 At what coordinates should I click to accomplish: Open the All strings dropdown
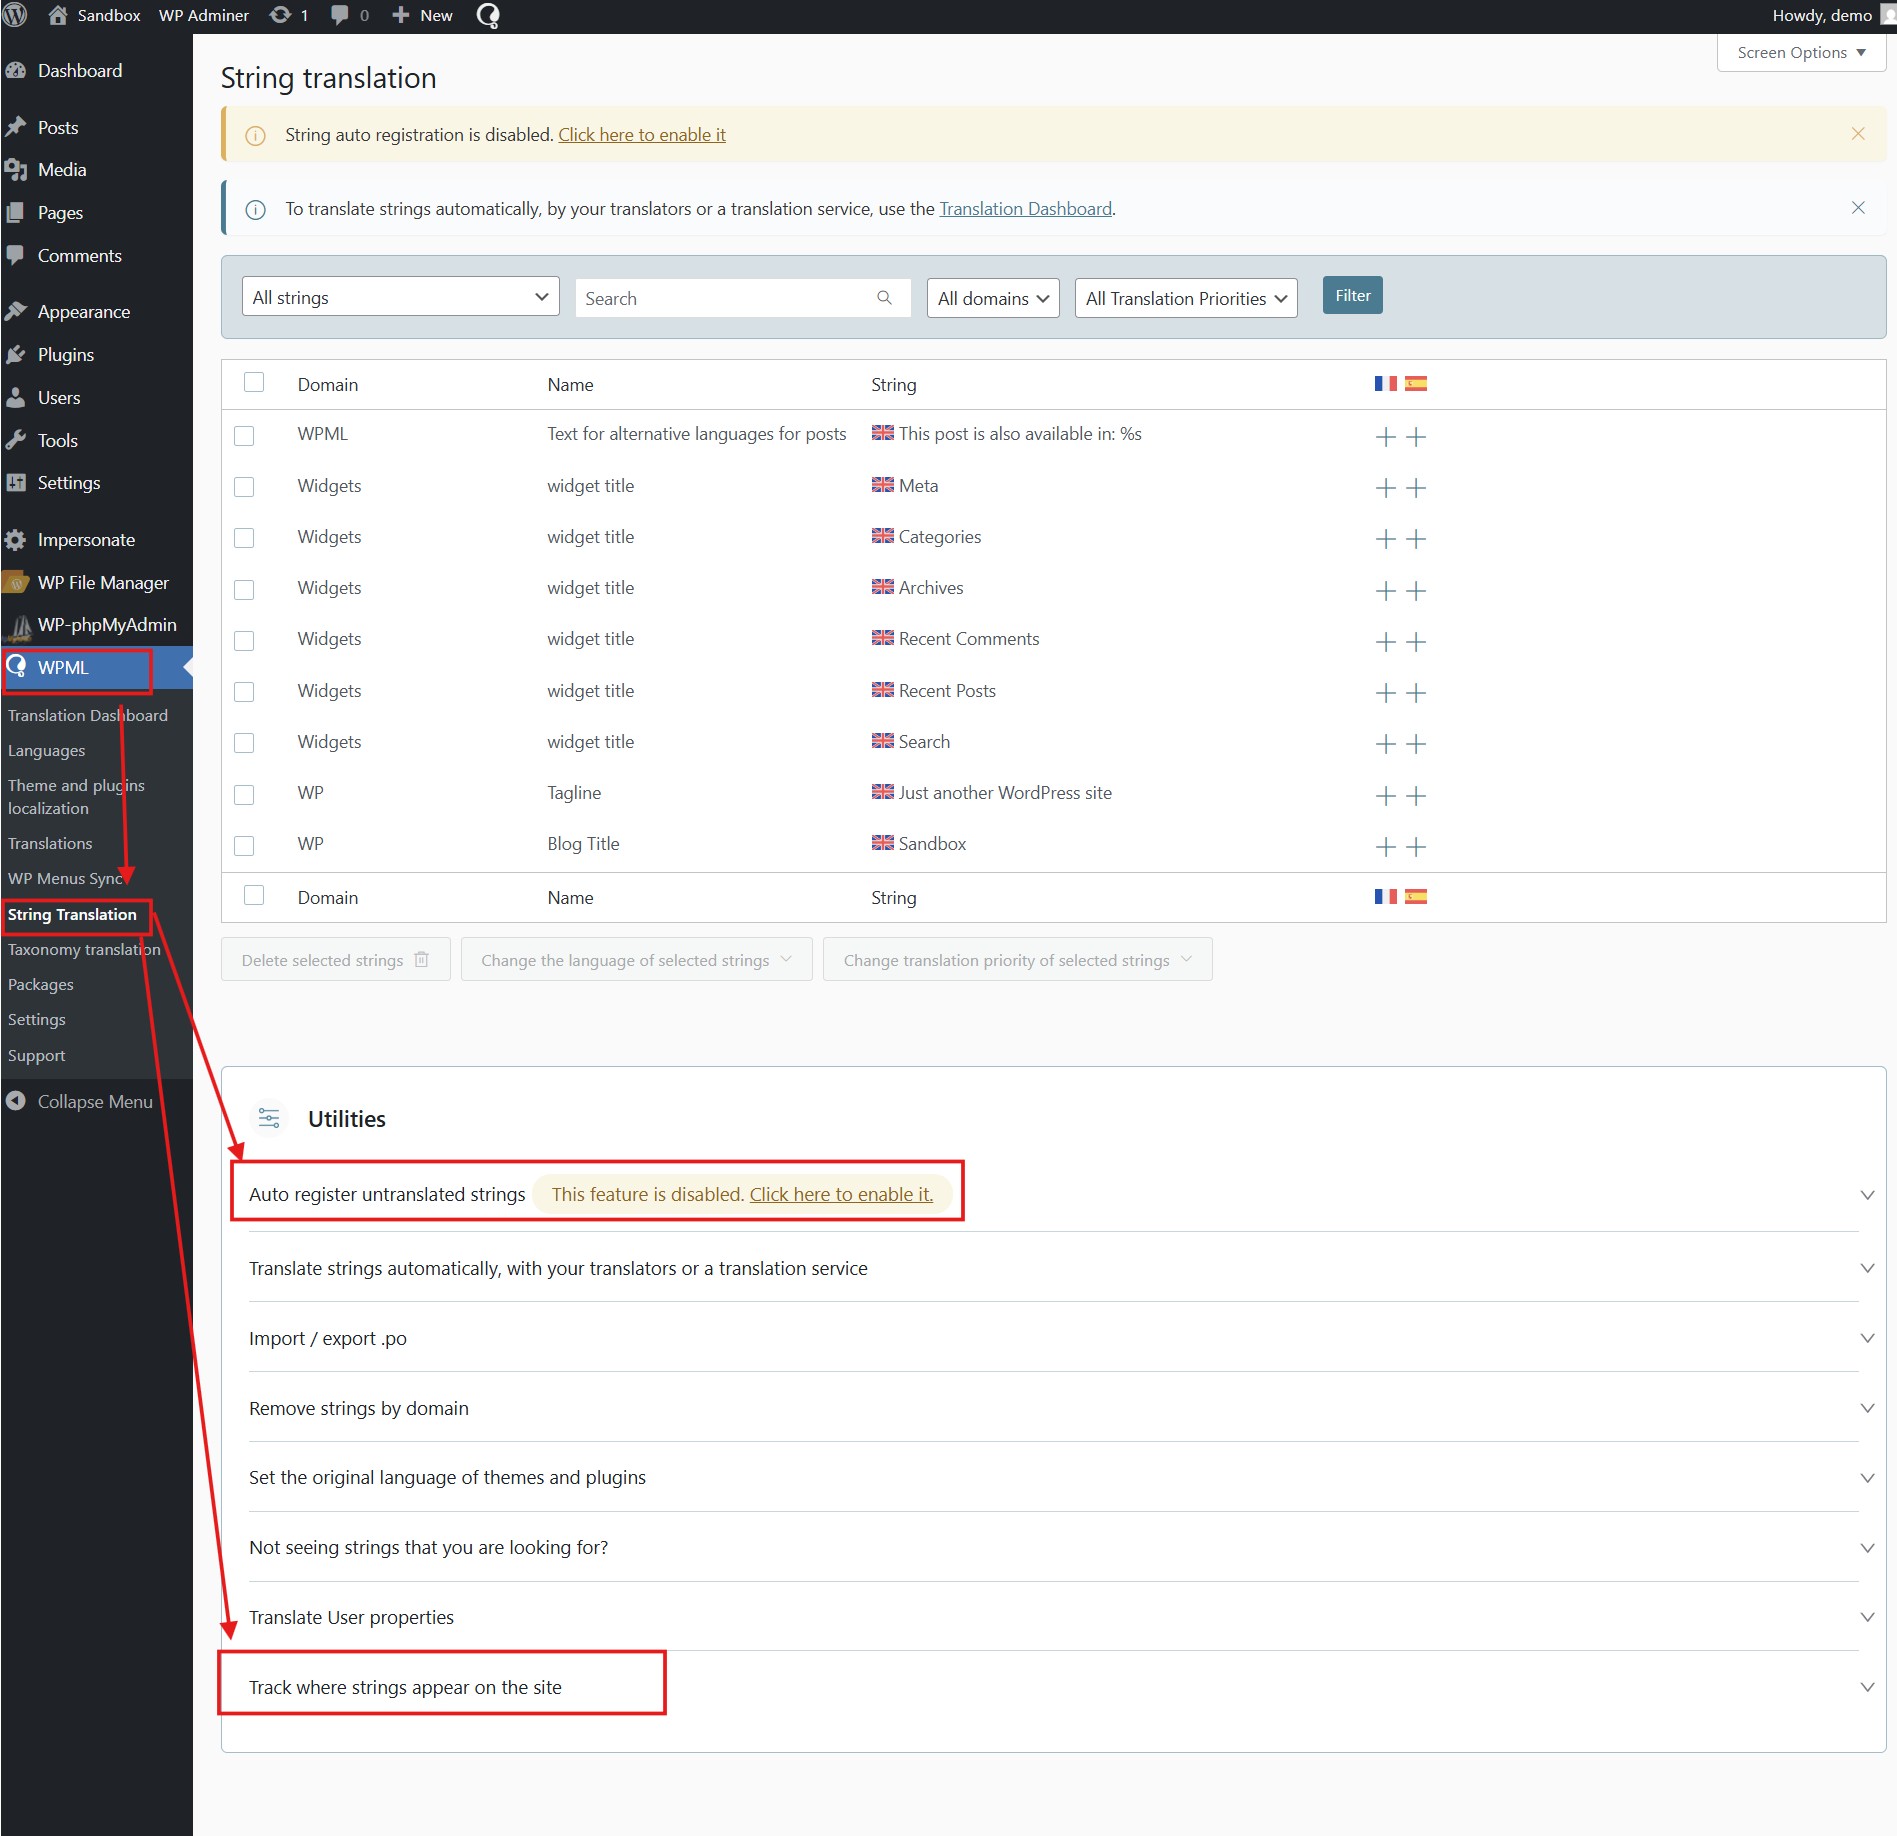400,297
